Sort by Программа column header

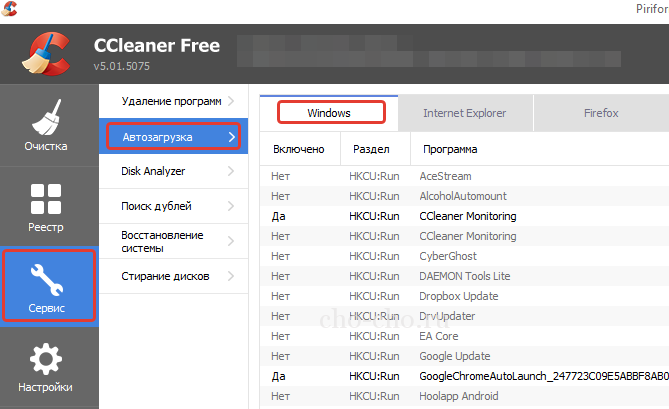tap(449, 149)
